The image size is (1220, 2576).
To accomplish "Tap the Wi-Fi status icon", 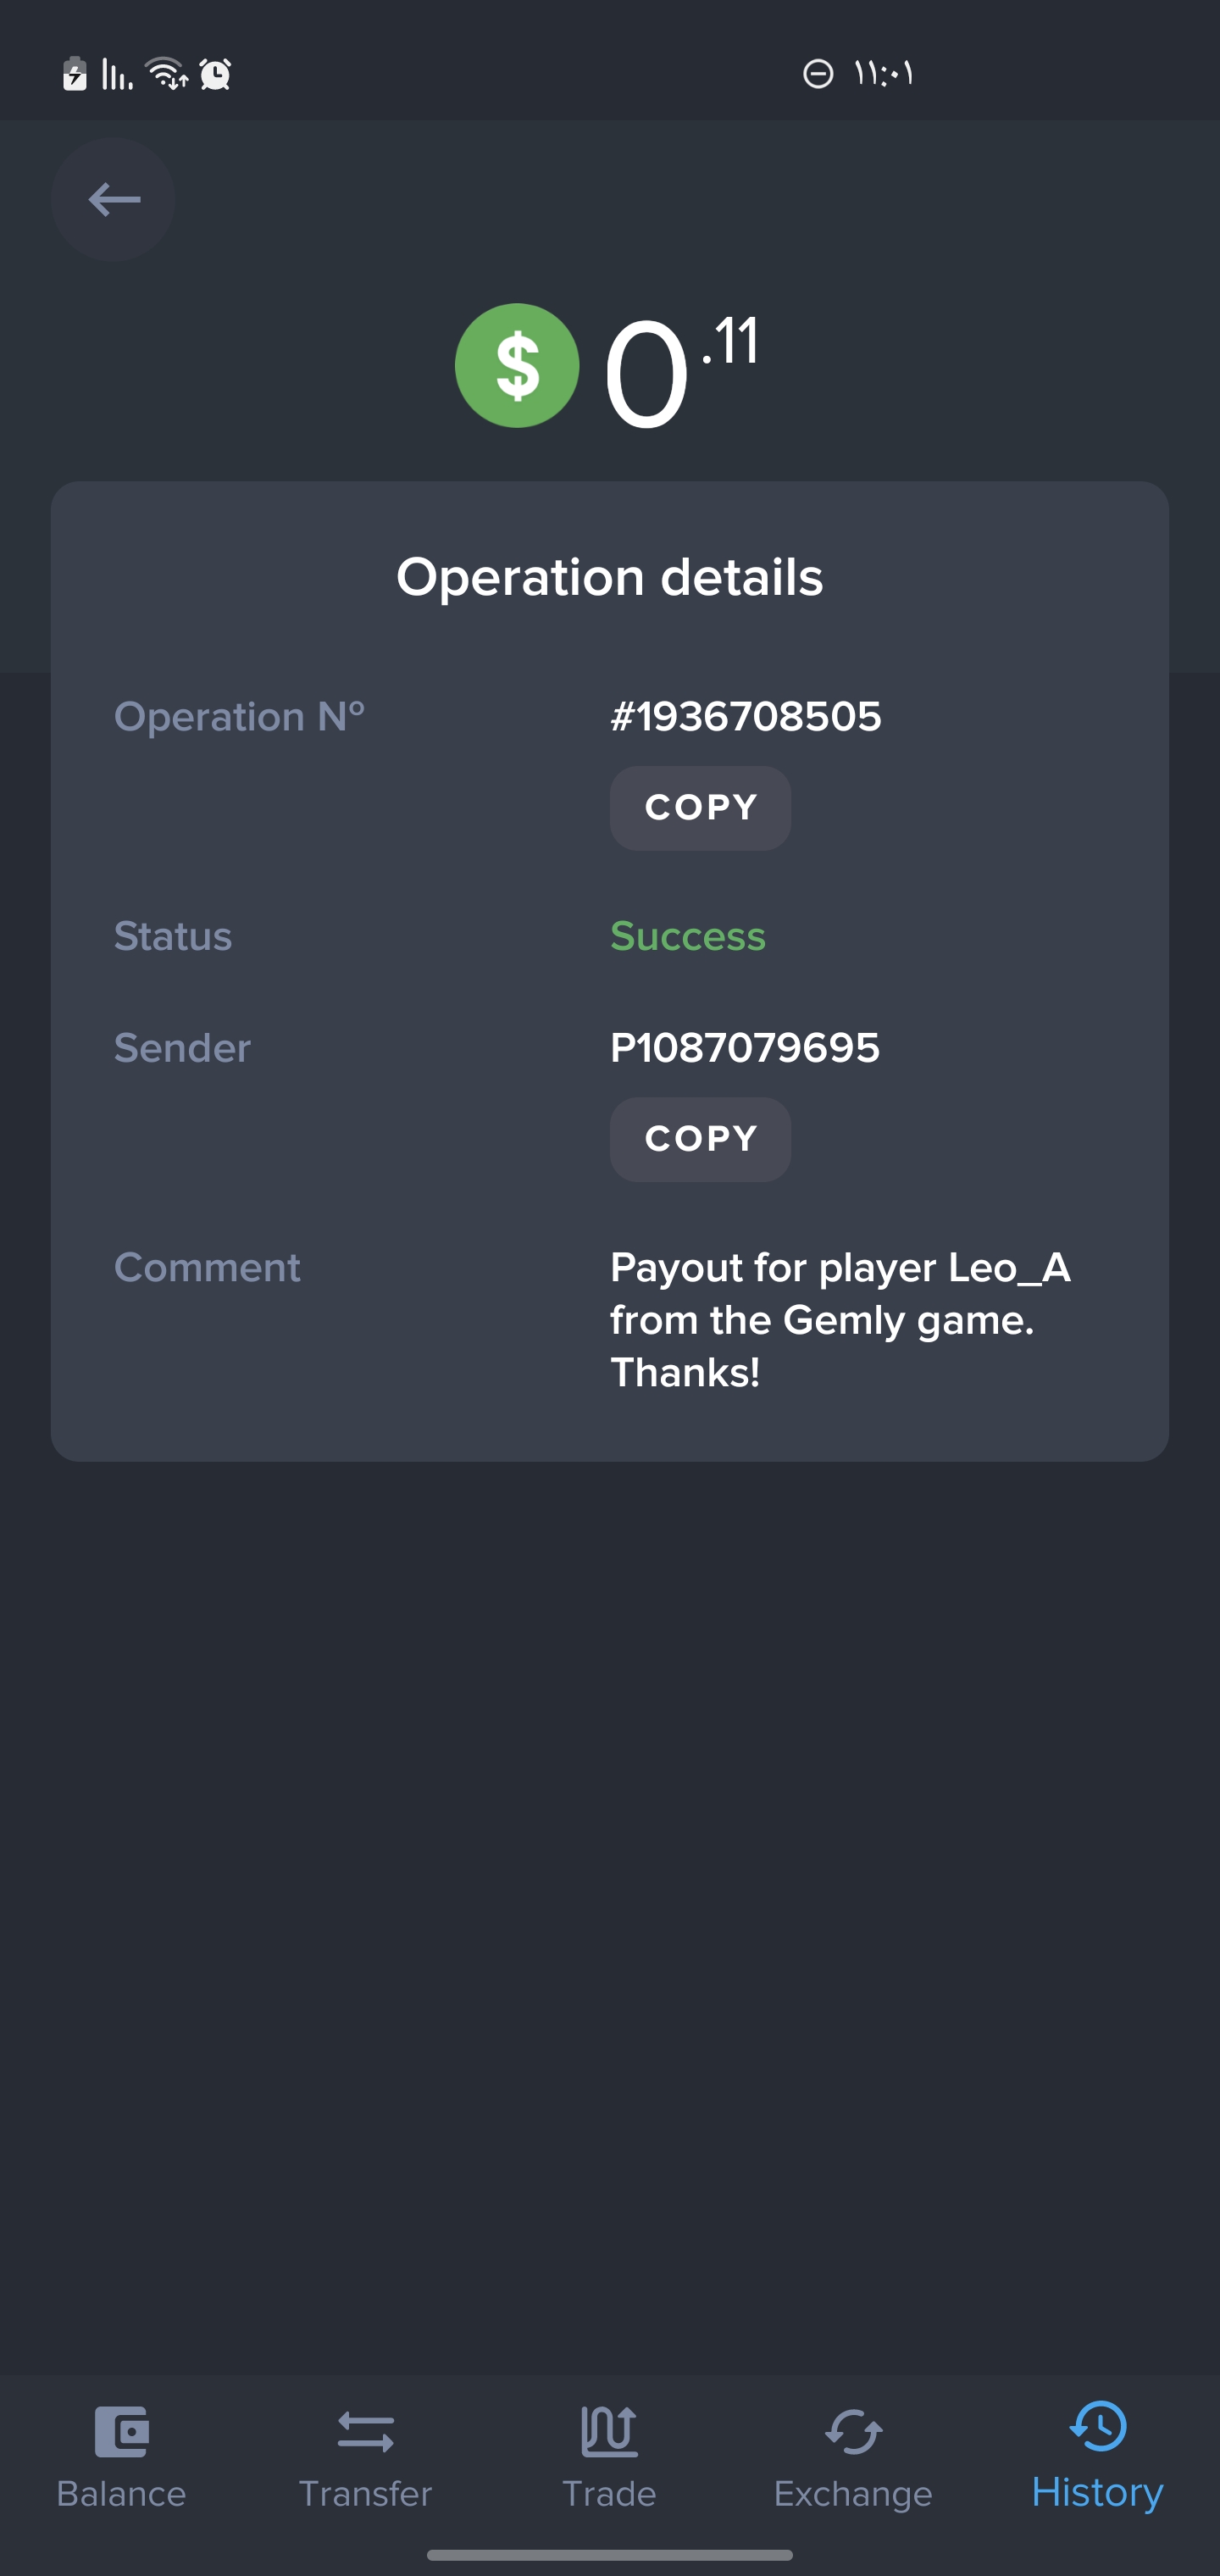I will tap(166, 74).
